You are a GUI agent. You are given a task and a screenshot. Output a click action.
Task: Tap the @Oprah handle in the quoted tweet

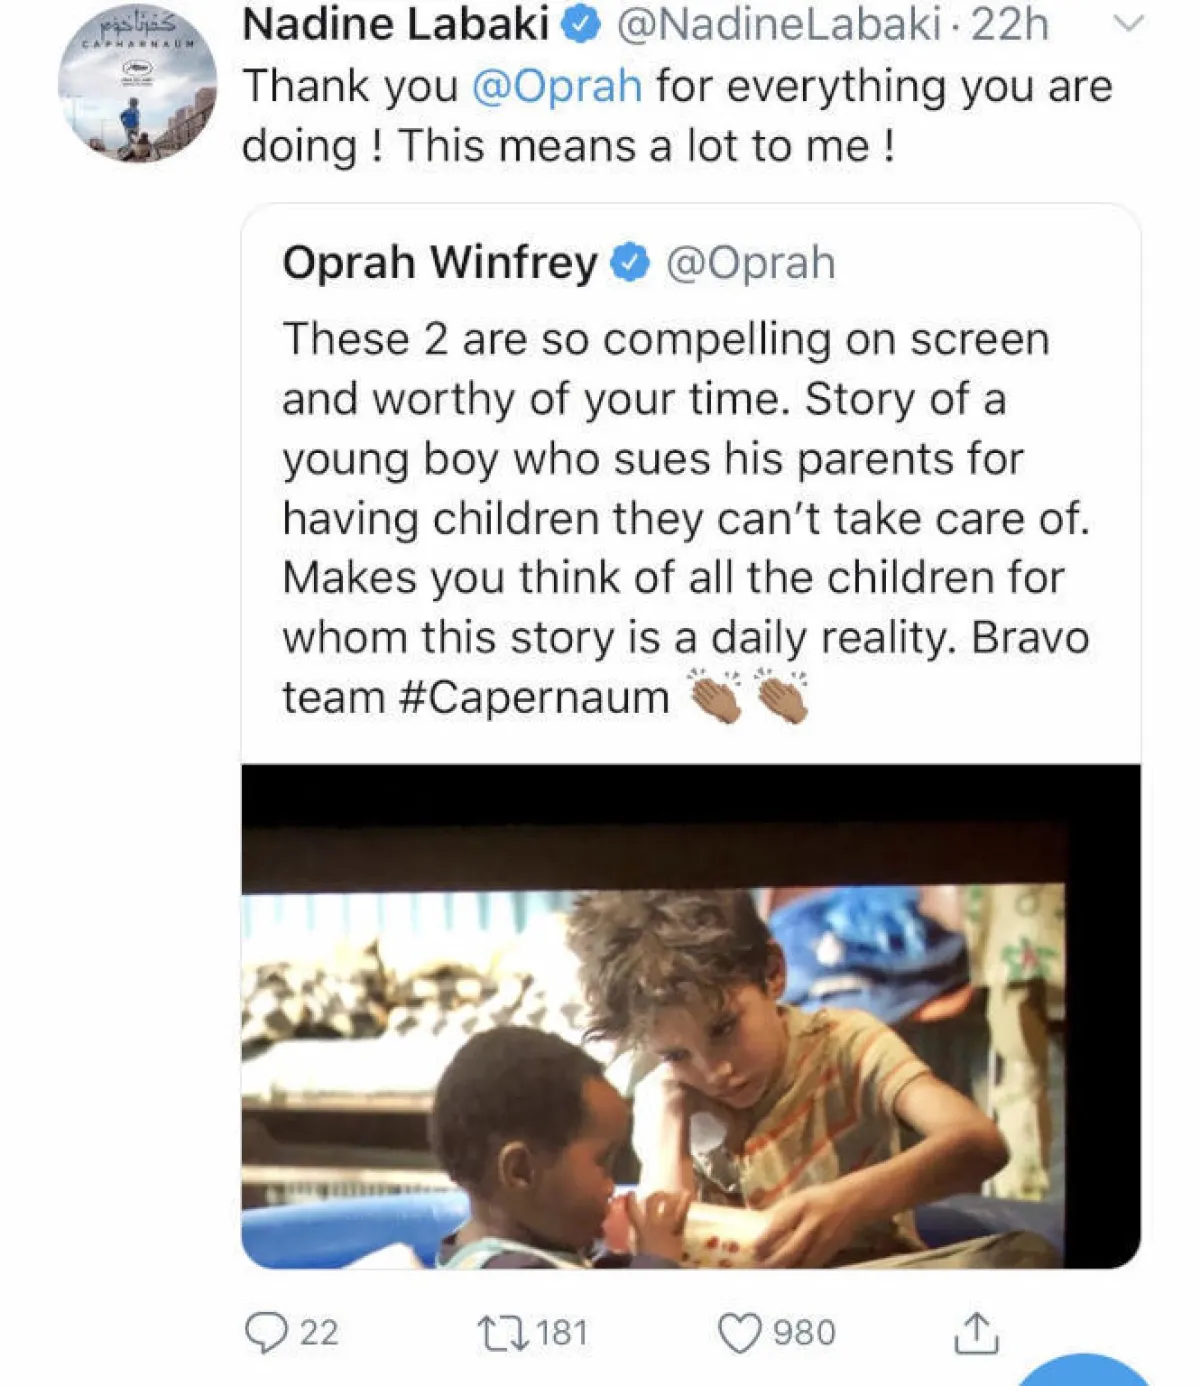click(x=750, y=263)
